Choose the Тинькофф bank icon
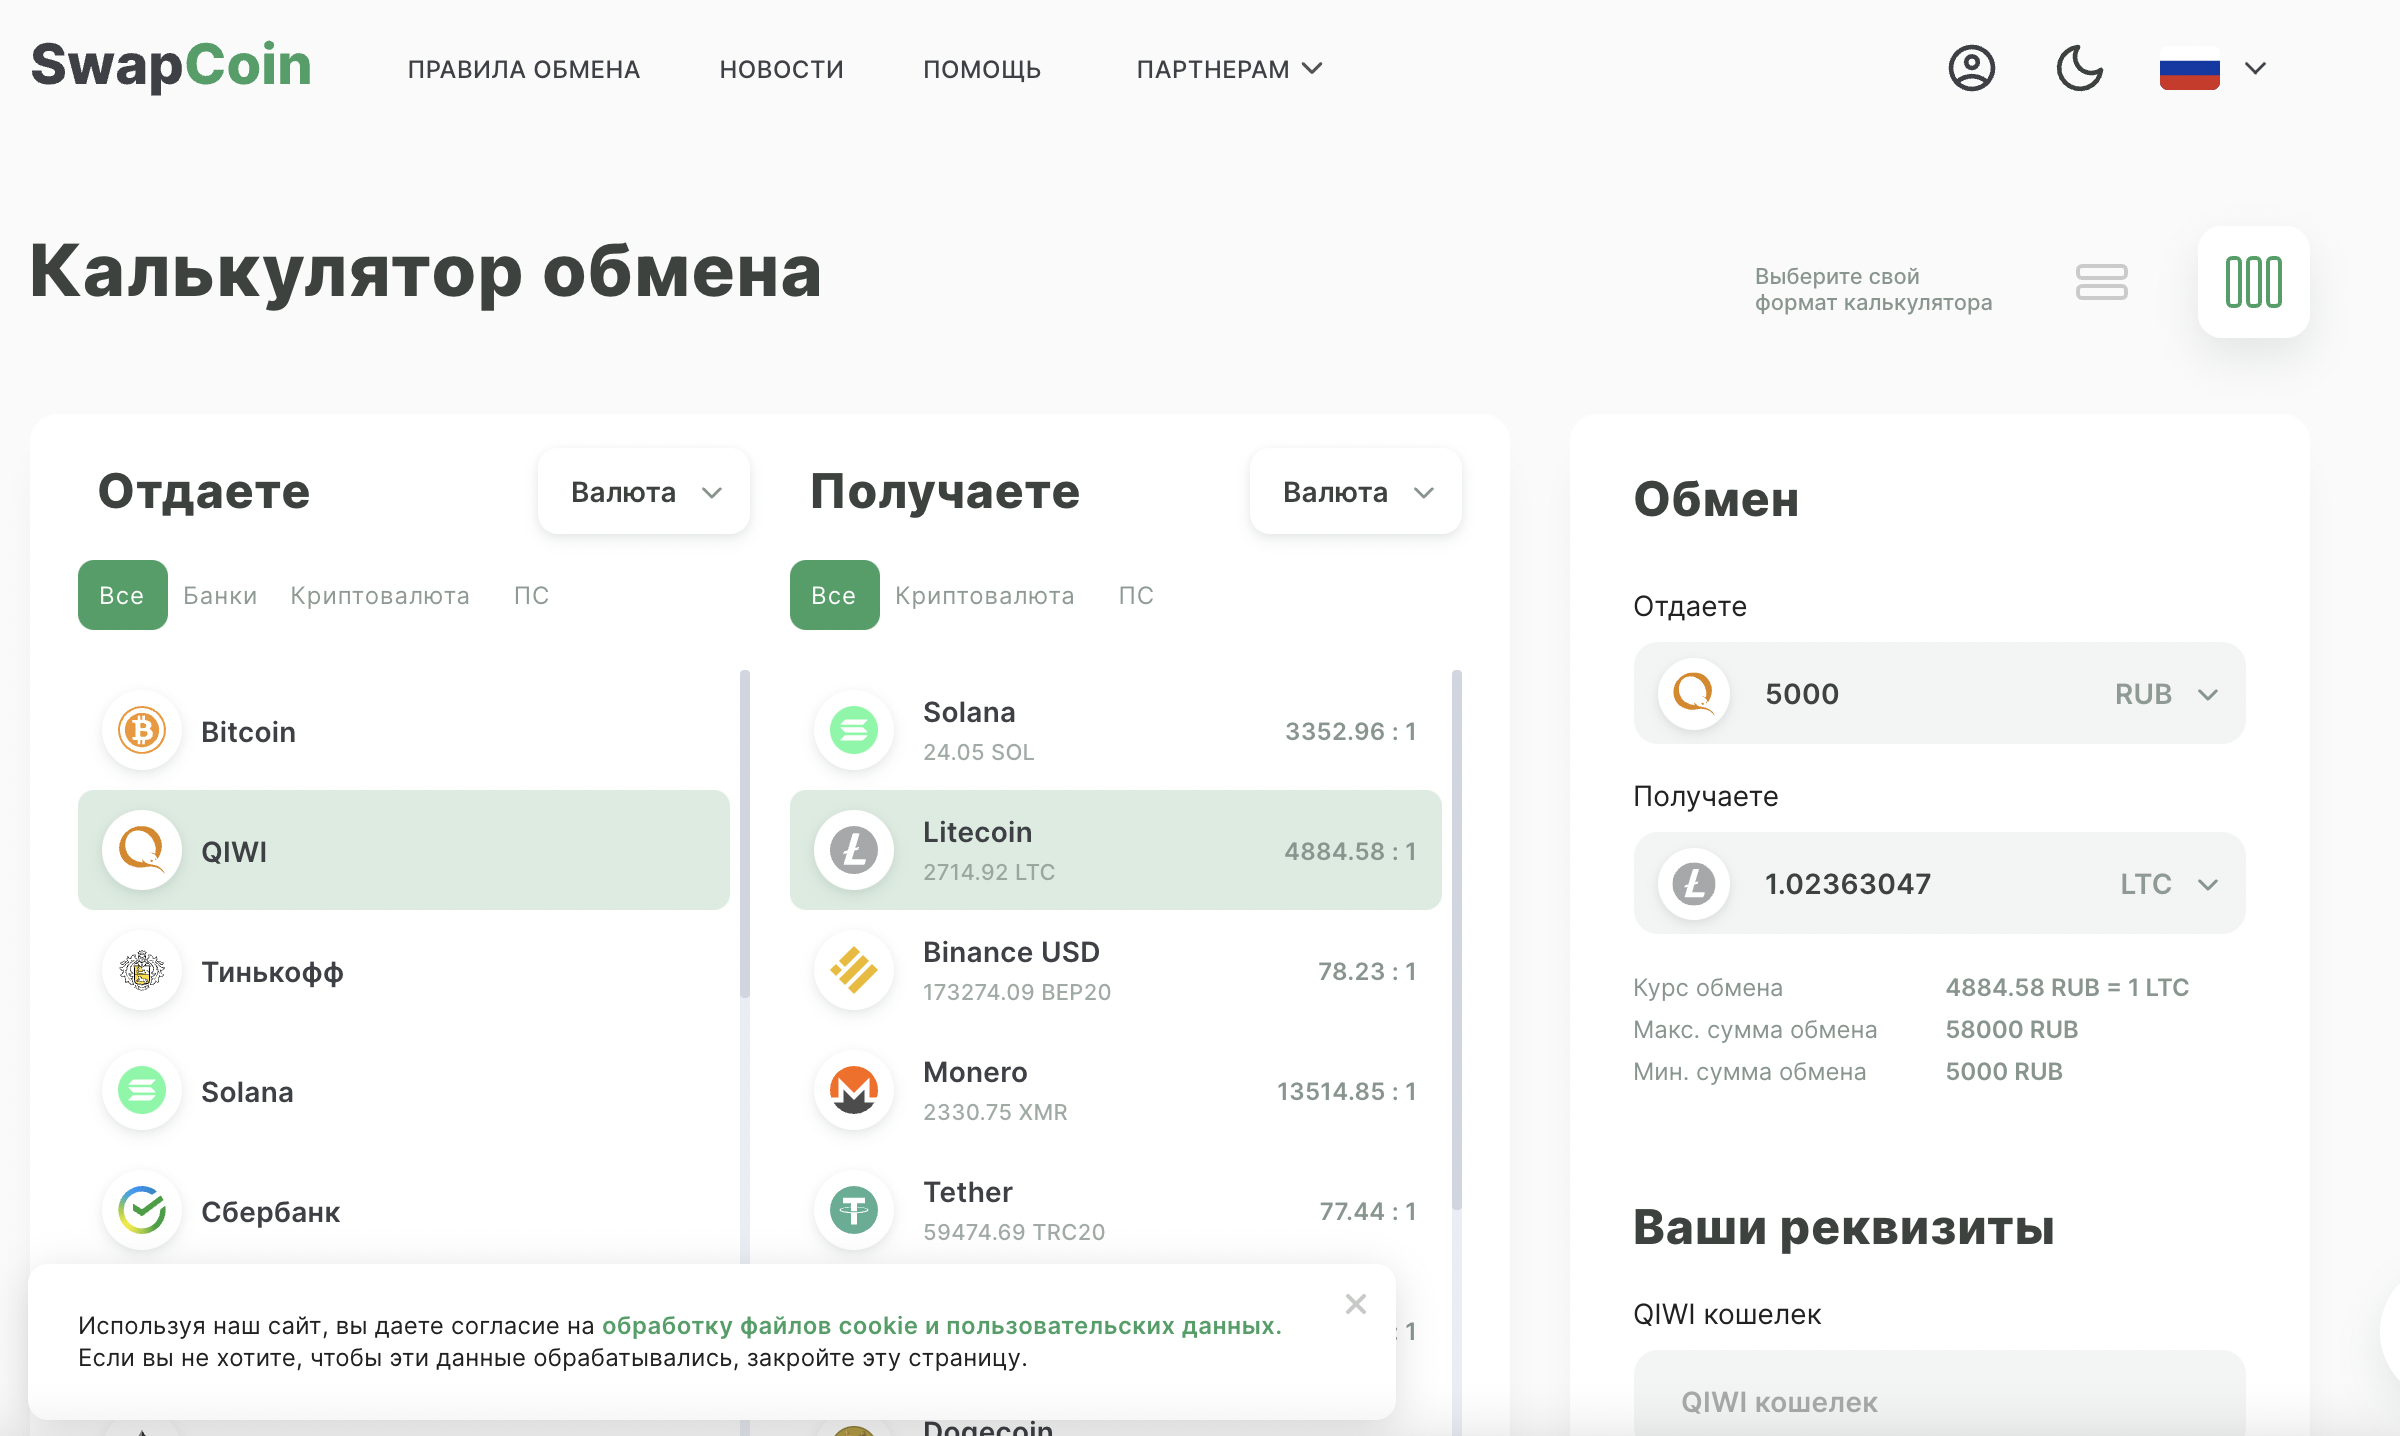Image resolution: width=2400 pixels, height=1436 pixels. click(x=142, y=971)
